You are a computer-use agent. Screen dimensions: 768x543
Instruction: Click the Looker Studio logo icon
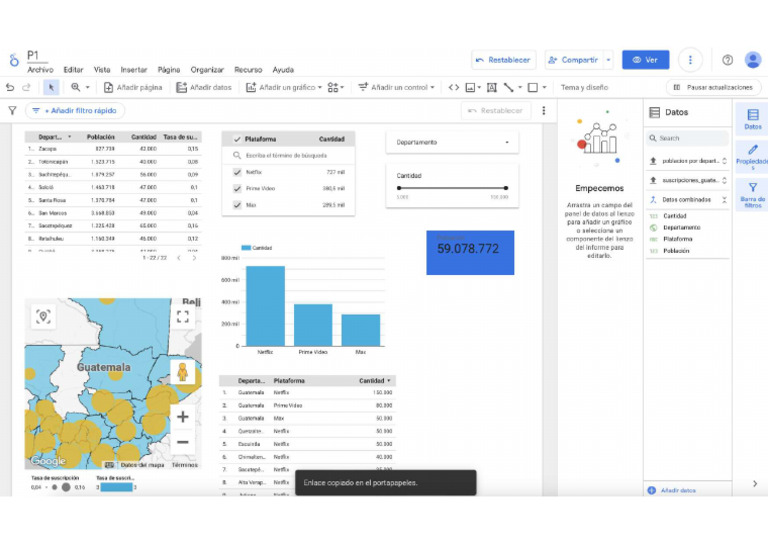pos(14,60)
